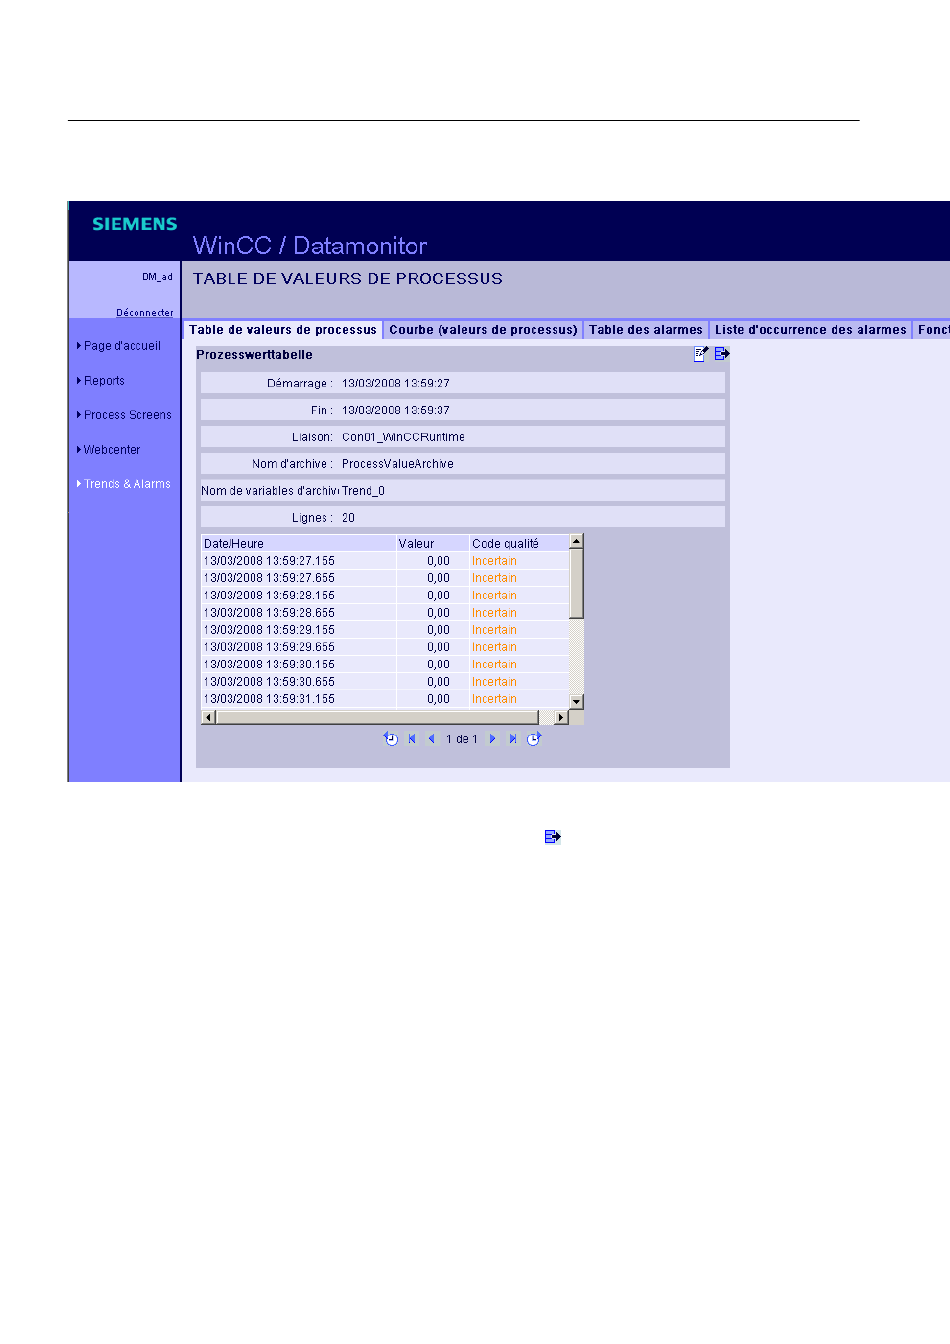Select the row timestamp 13/03/2008 13:59:29.155

point(269,630)
